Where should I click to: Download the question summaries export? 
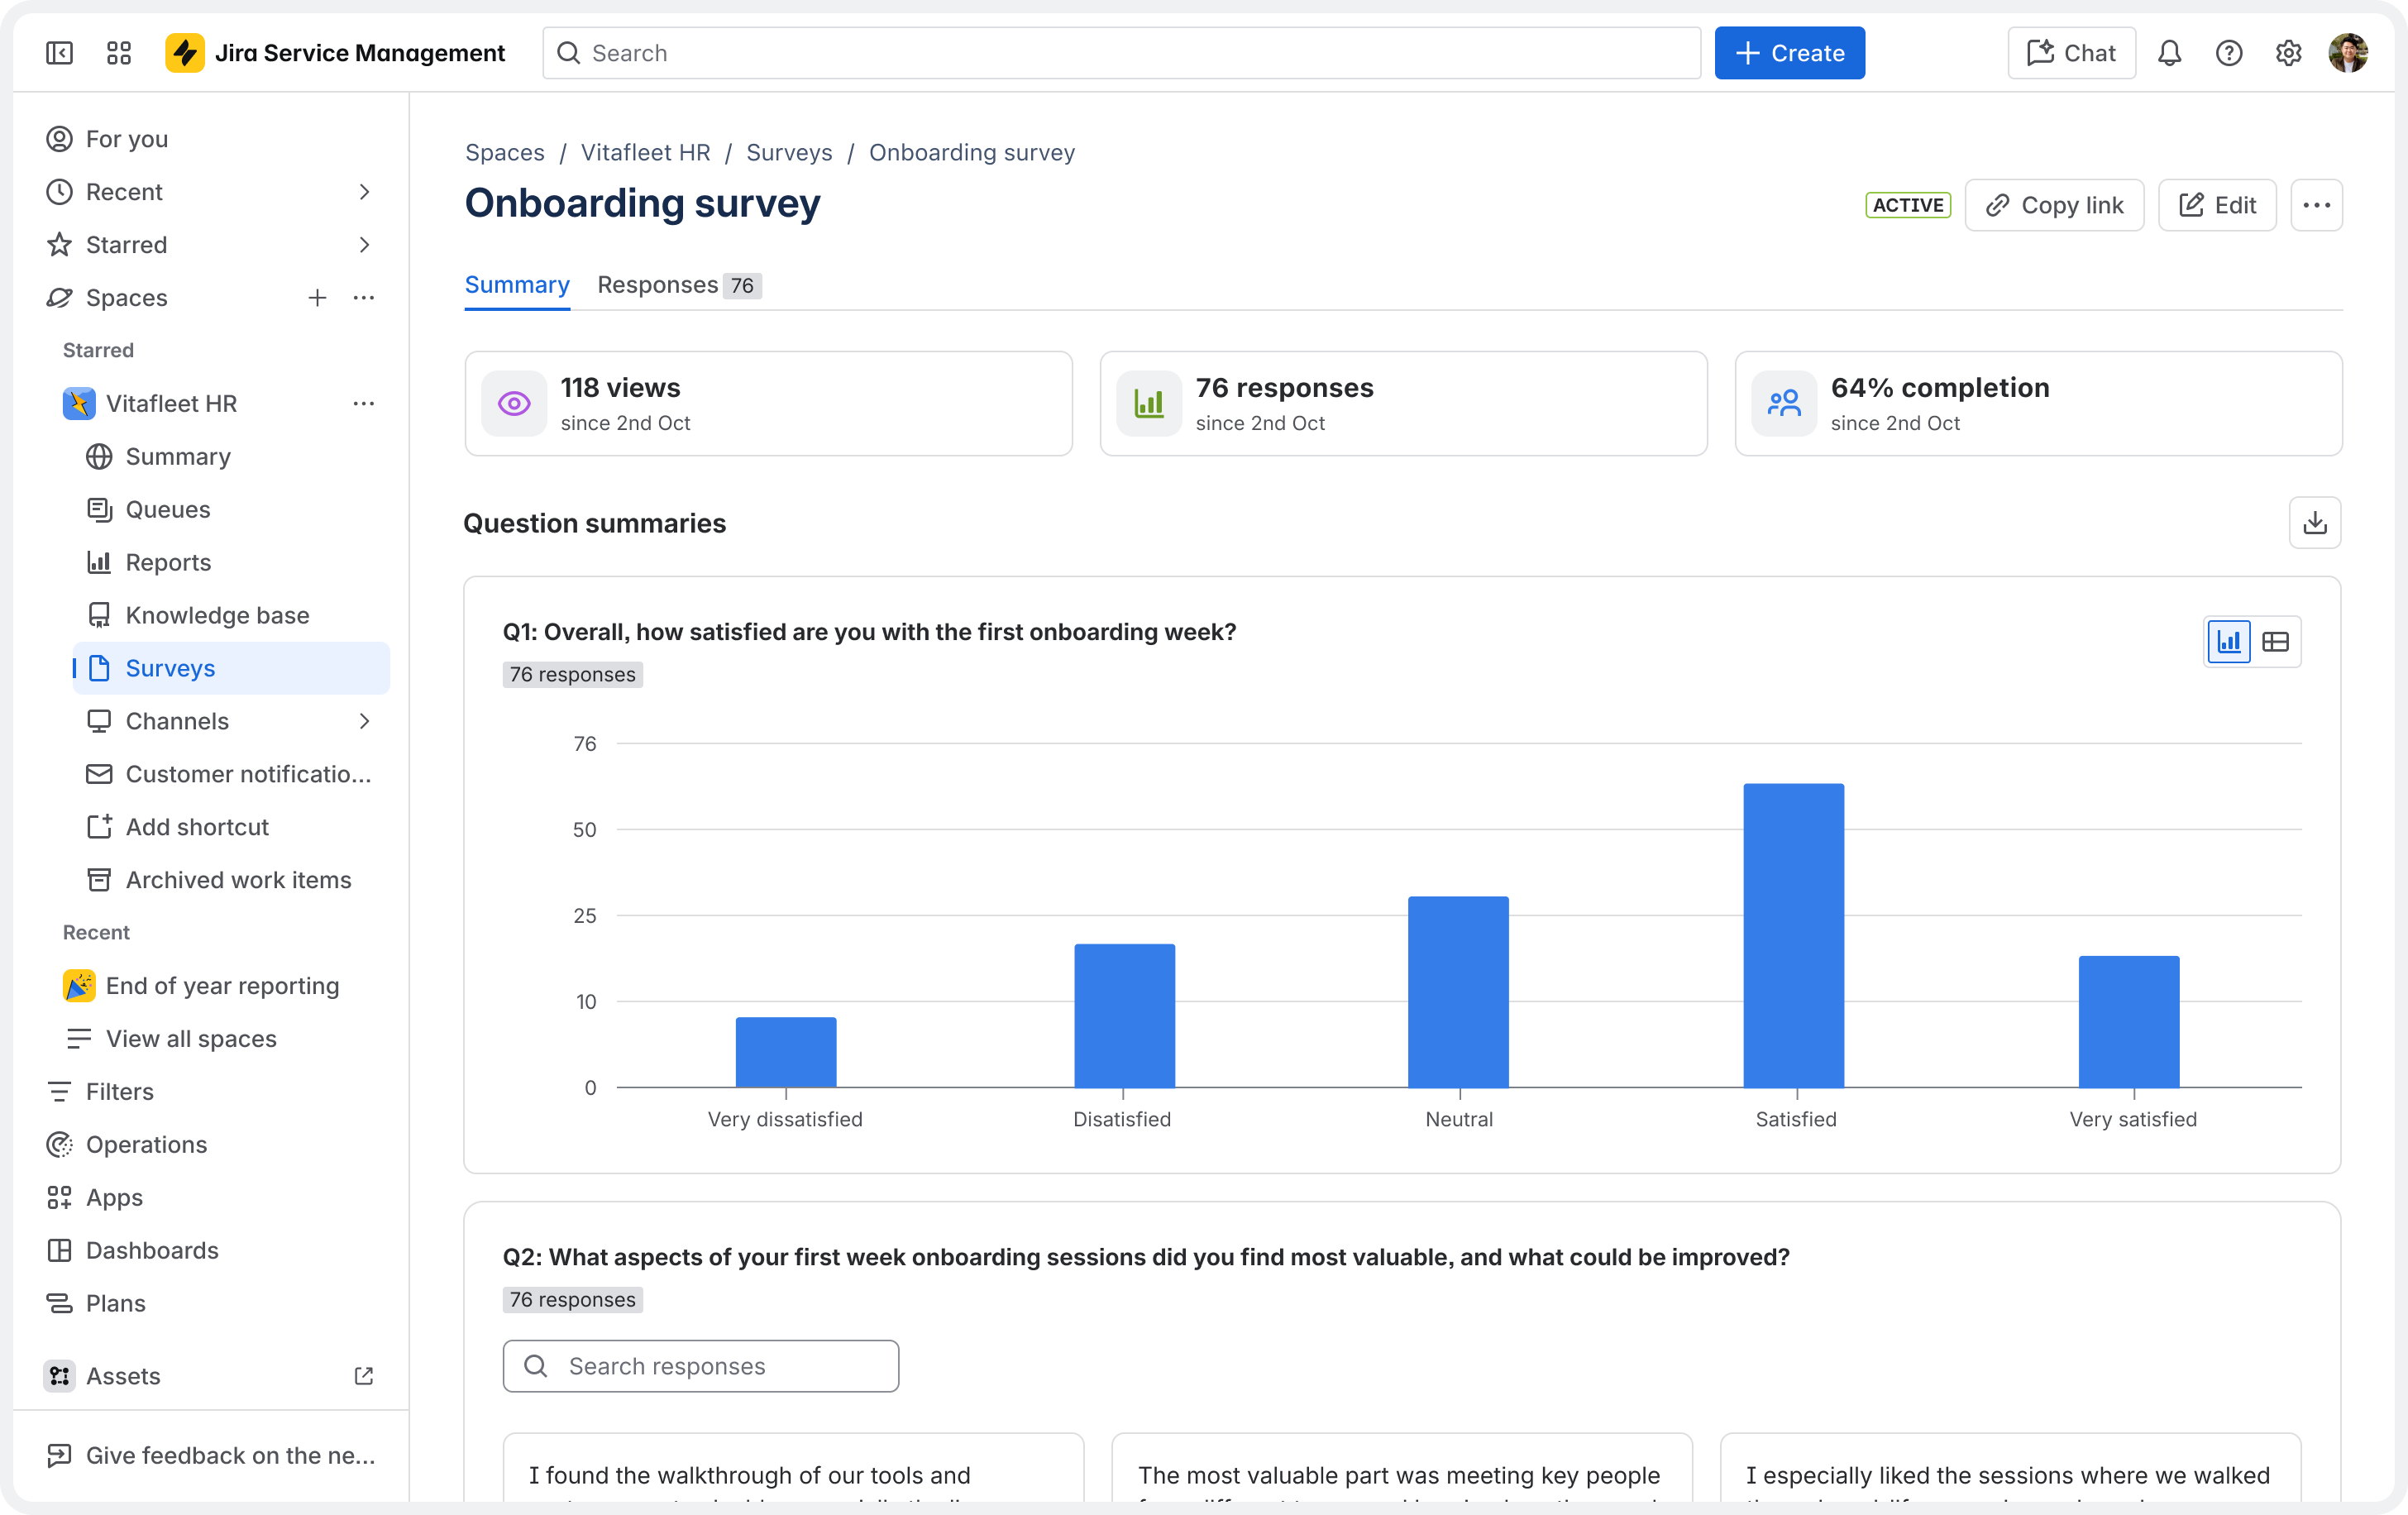coord(2315,522)
